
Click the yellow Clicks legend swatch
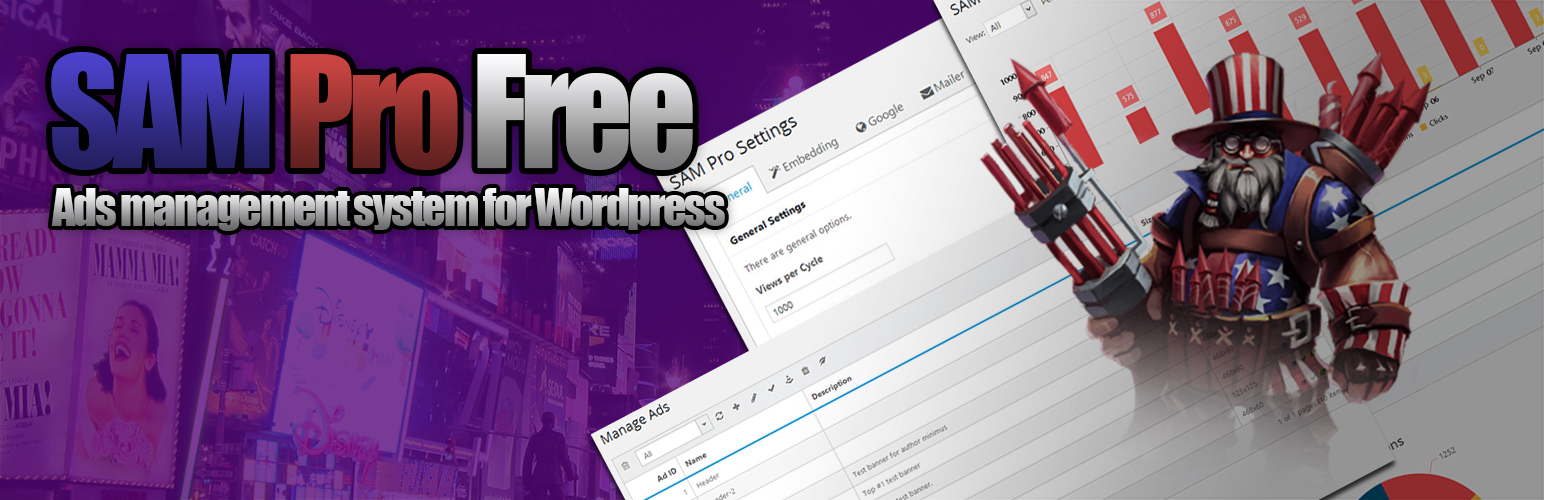coord(1422,127)
